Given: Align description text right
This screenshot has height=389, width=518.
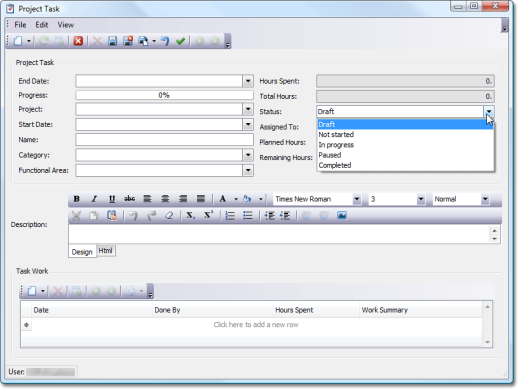Looking at the screenshot, I should coord(183,199).
